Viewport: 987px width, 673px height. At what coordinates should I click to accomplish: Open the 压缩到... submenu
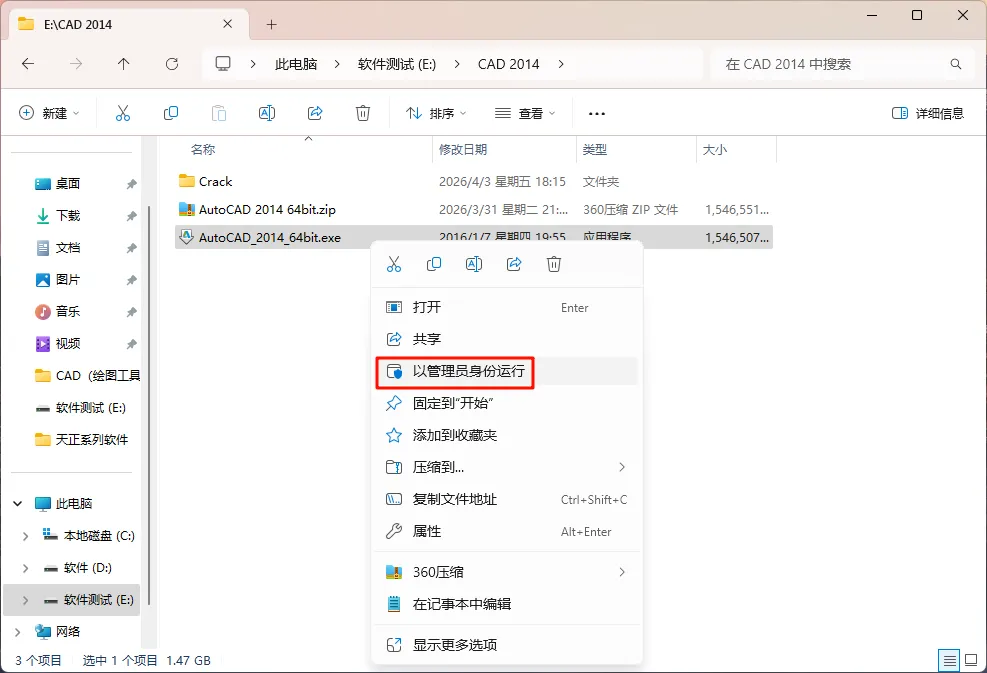507,467
